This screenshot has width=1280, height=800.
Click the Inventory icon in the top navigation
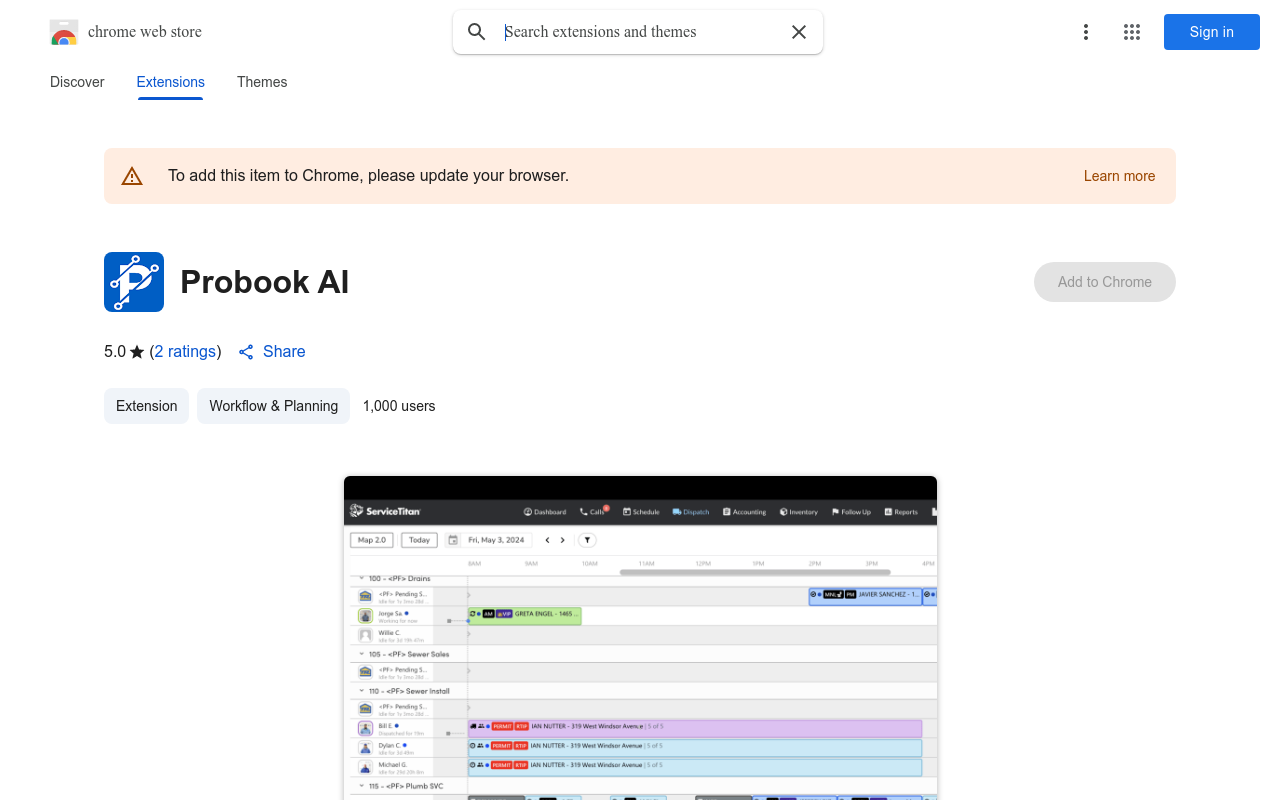(x=783, y=512)
